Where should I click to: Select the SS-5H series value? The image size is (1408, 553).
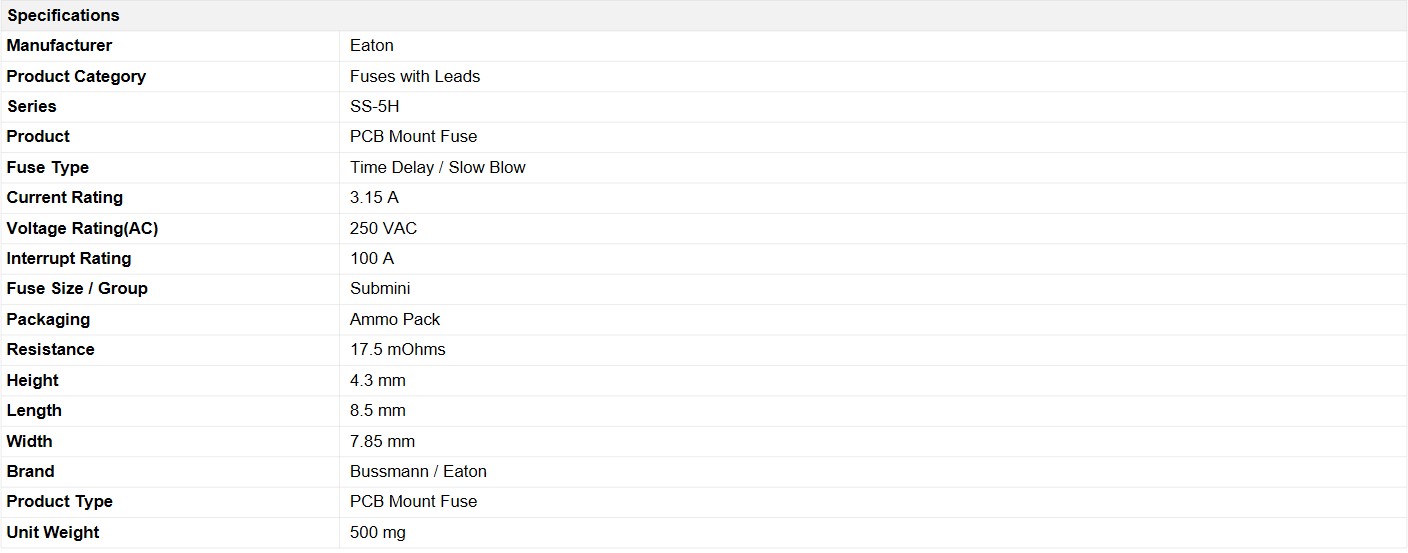[374, 106]
